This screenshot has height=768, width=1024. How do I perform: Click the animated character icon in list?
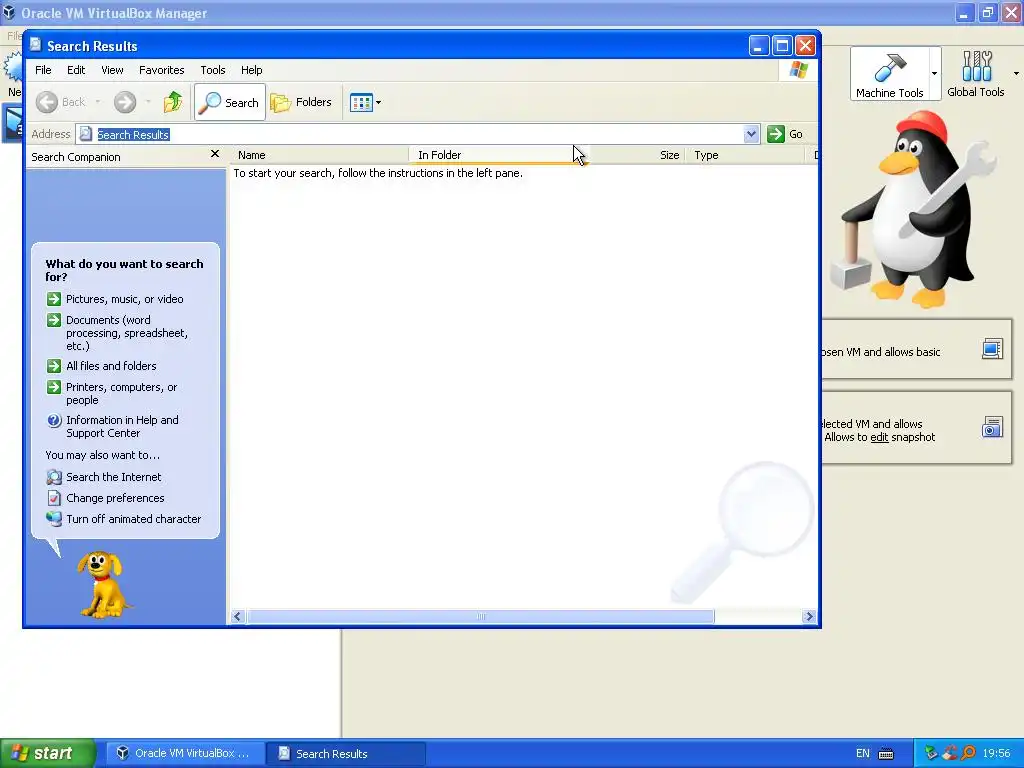(x=54, y=519)
